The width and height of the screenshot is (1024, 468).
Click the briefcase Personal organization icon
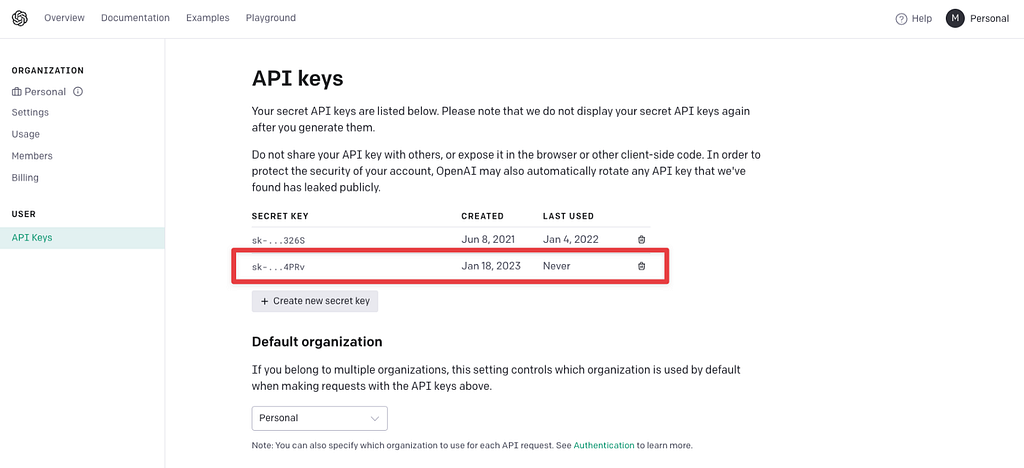click(x=17, y=92)
